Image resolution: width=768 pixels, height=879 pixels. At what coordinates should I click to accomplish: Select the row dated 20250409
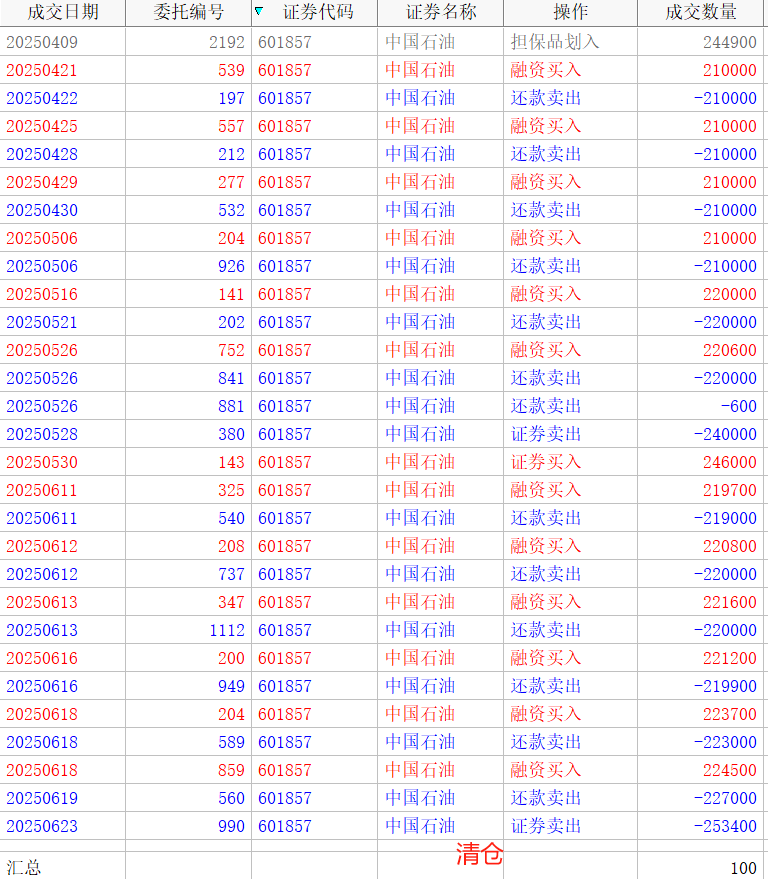382,42
